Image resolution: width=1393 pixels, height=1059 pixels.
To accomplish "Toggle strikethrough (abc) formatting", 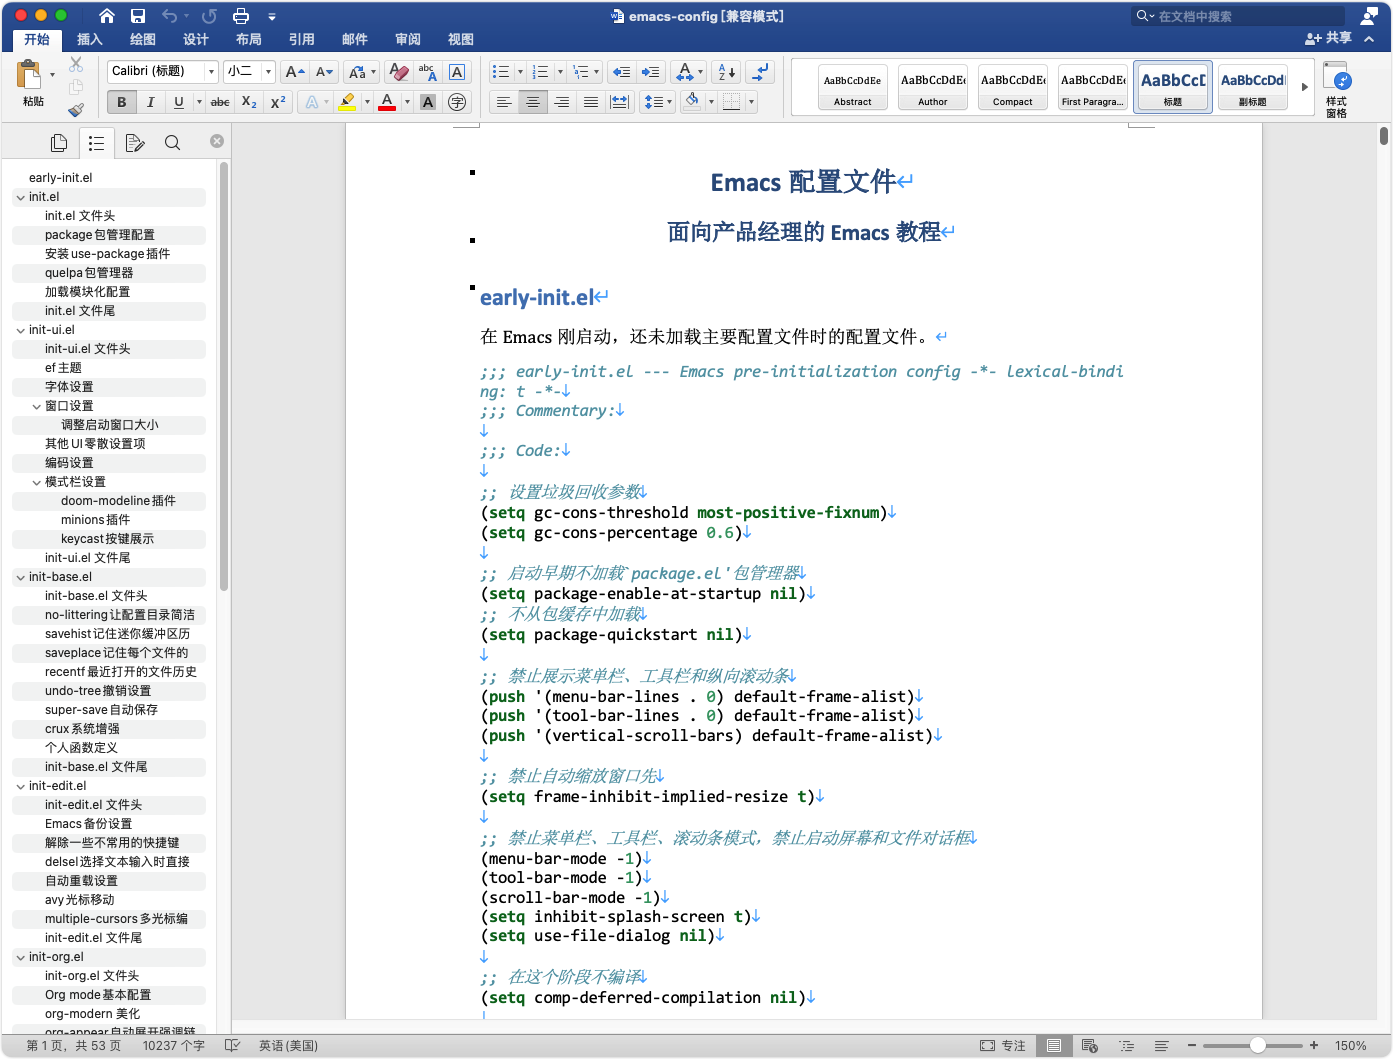I will [220, 102].
